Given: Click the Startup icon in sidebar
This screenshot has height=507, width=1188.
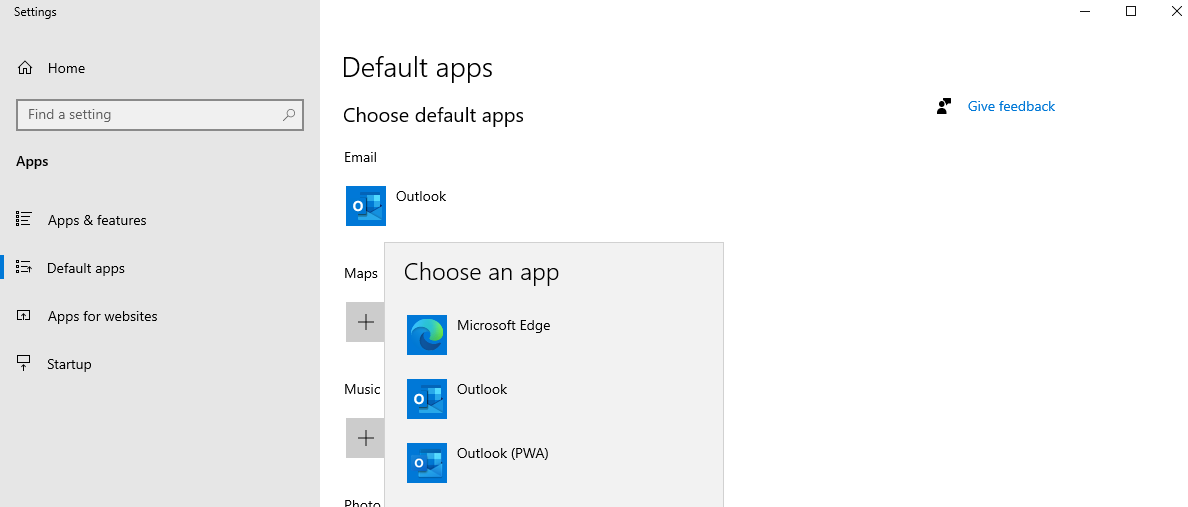Looking at the screenshot, I should point(23,364).
